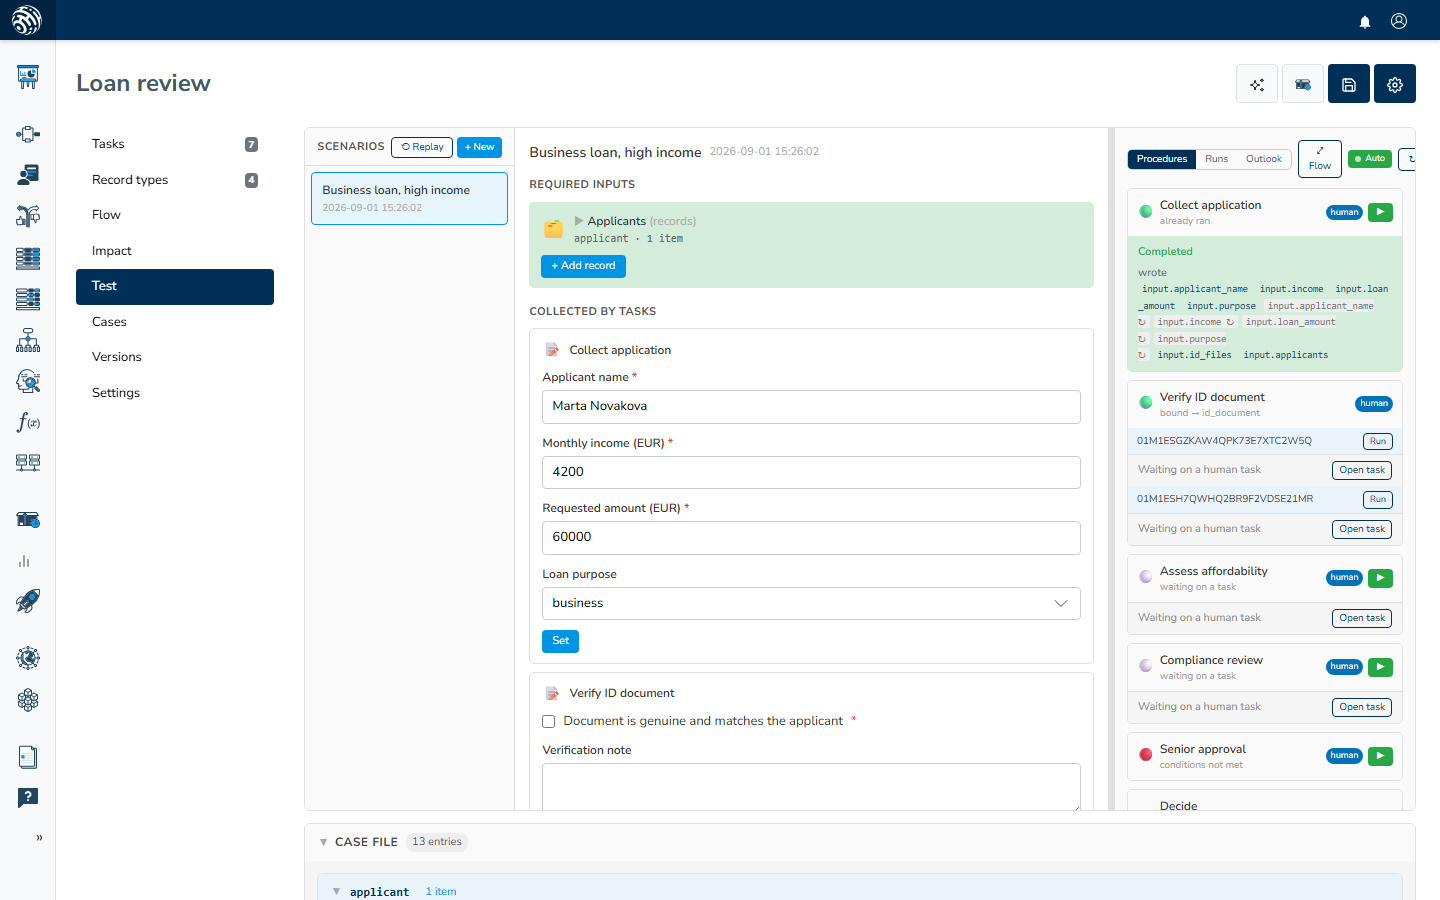1440x900 pixels.
Task: Open notifications bell in the top bar
Action: pos(1365,21)
